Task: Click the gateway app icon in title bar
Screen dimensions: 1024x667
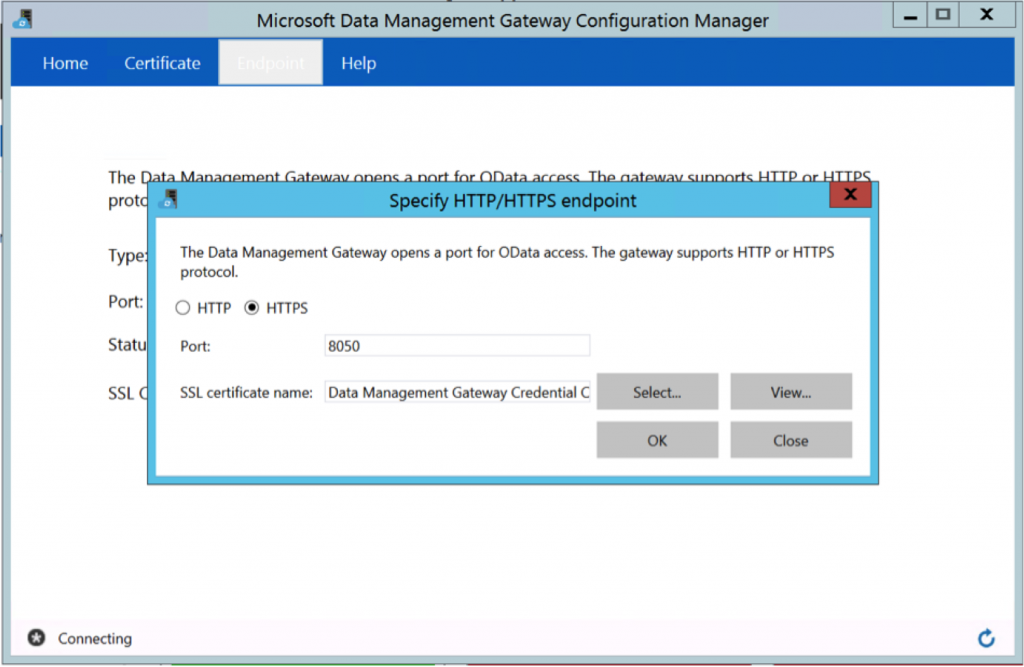Action: click(x=22, y=18)
